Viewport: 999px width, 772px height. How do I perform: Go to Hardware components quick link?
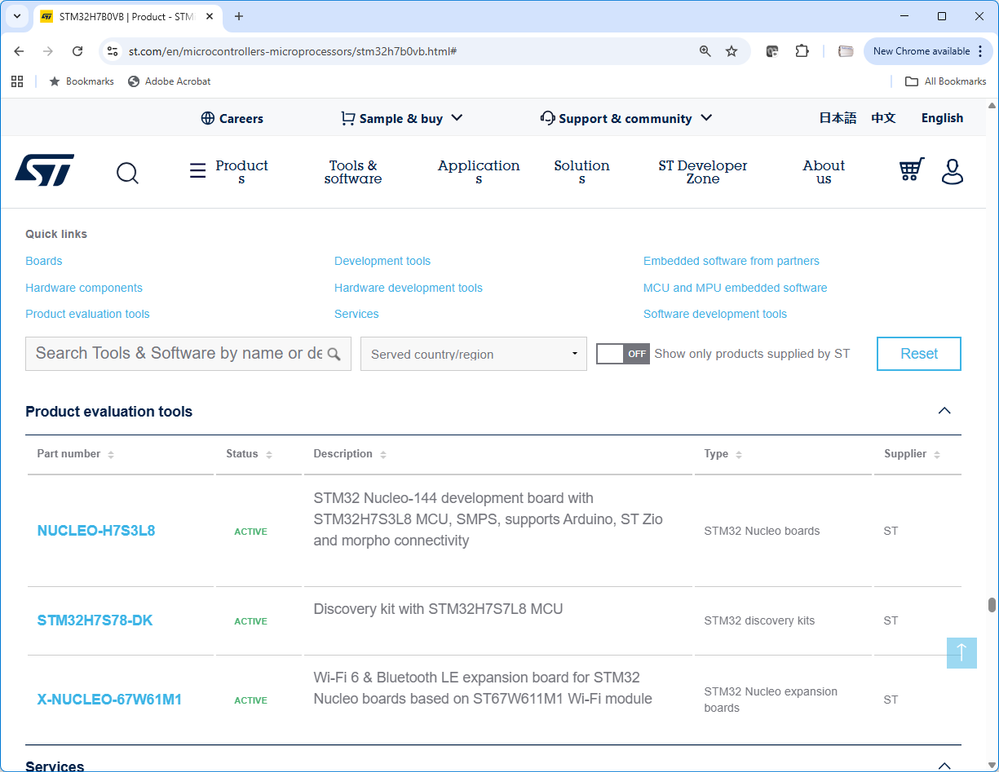pos(84,288)
